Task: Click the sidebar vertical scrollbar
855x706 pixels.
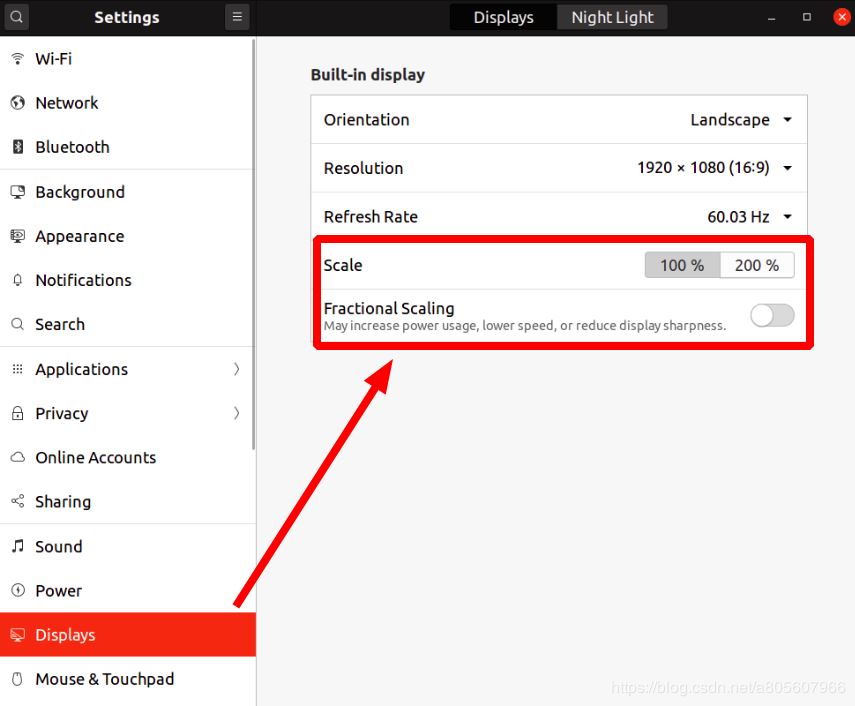Action: 253,240
